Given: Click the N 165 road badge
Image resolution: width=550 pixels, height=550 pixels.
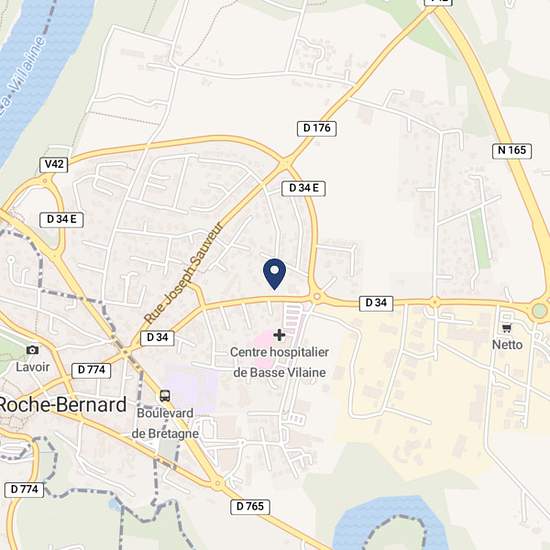Looking at the screenshot, I should [x=512, y=151].
